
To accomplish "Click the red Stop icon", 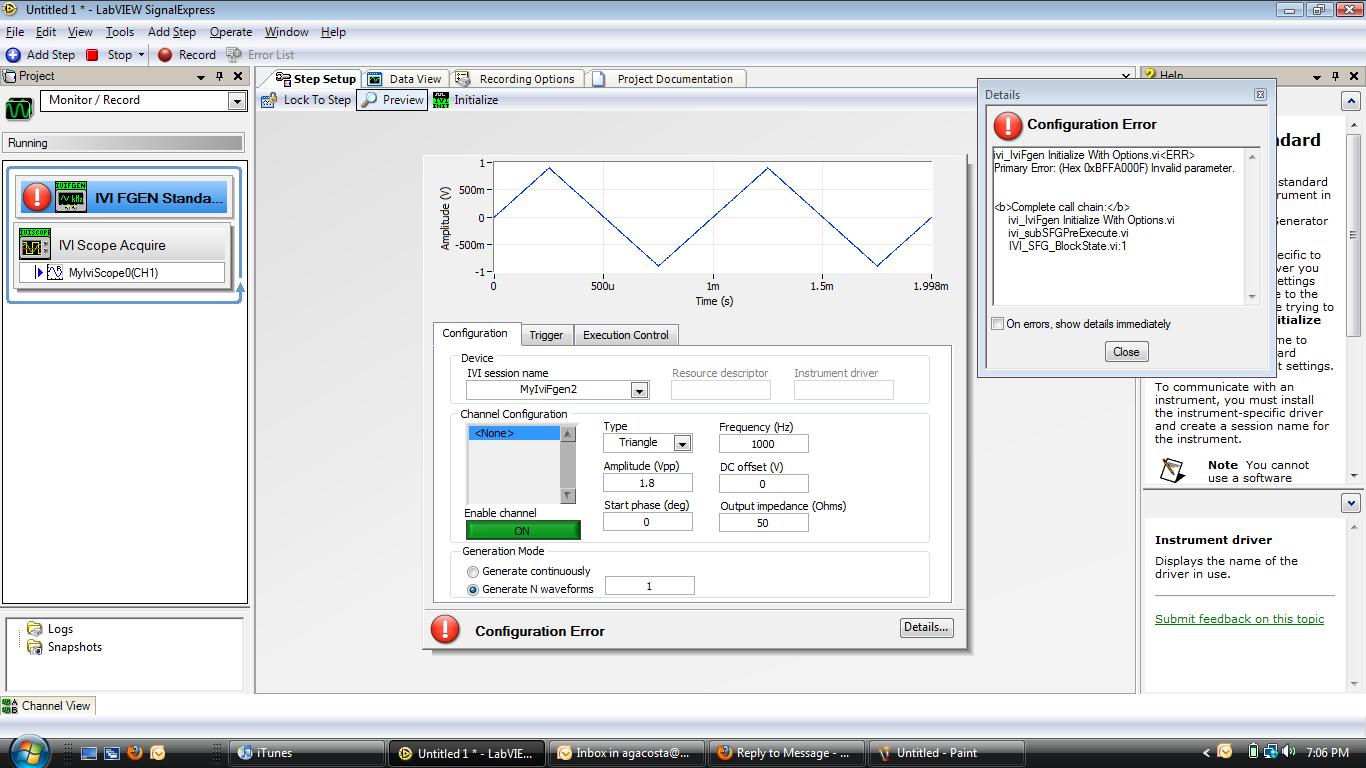I will click(x=93, y=55).
